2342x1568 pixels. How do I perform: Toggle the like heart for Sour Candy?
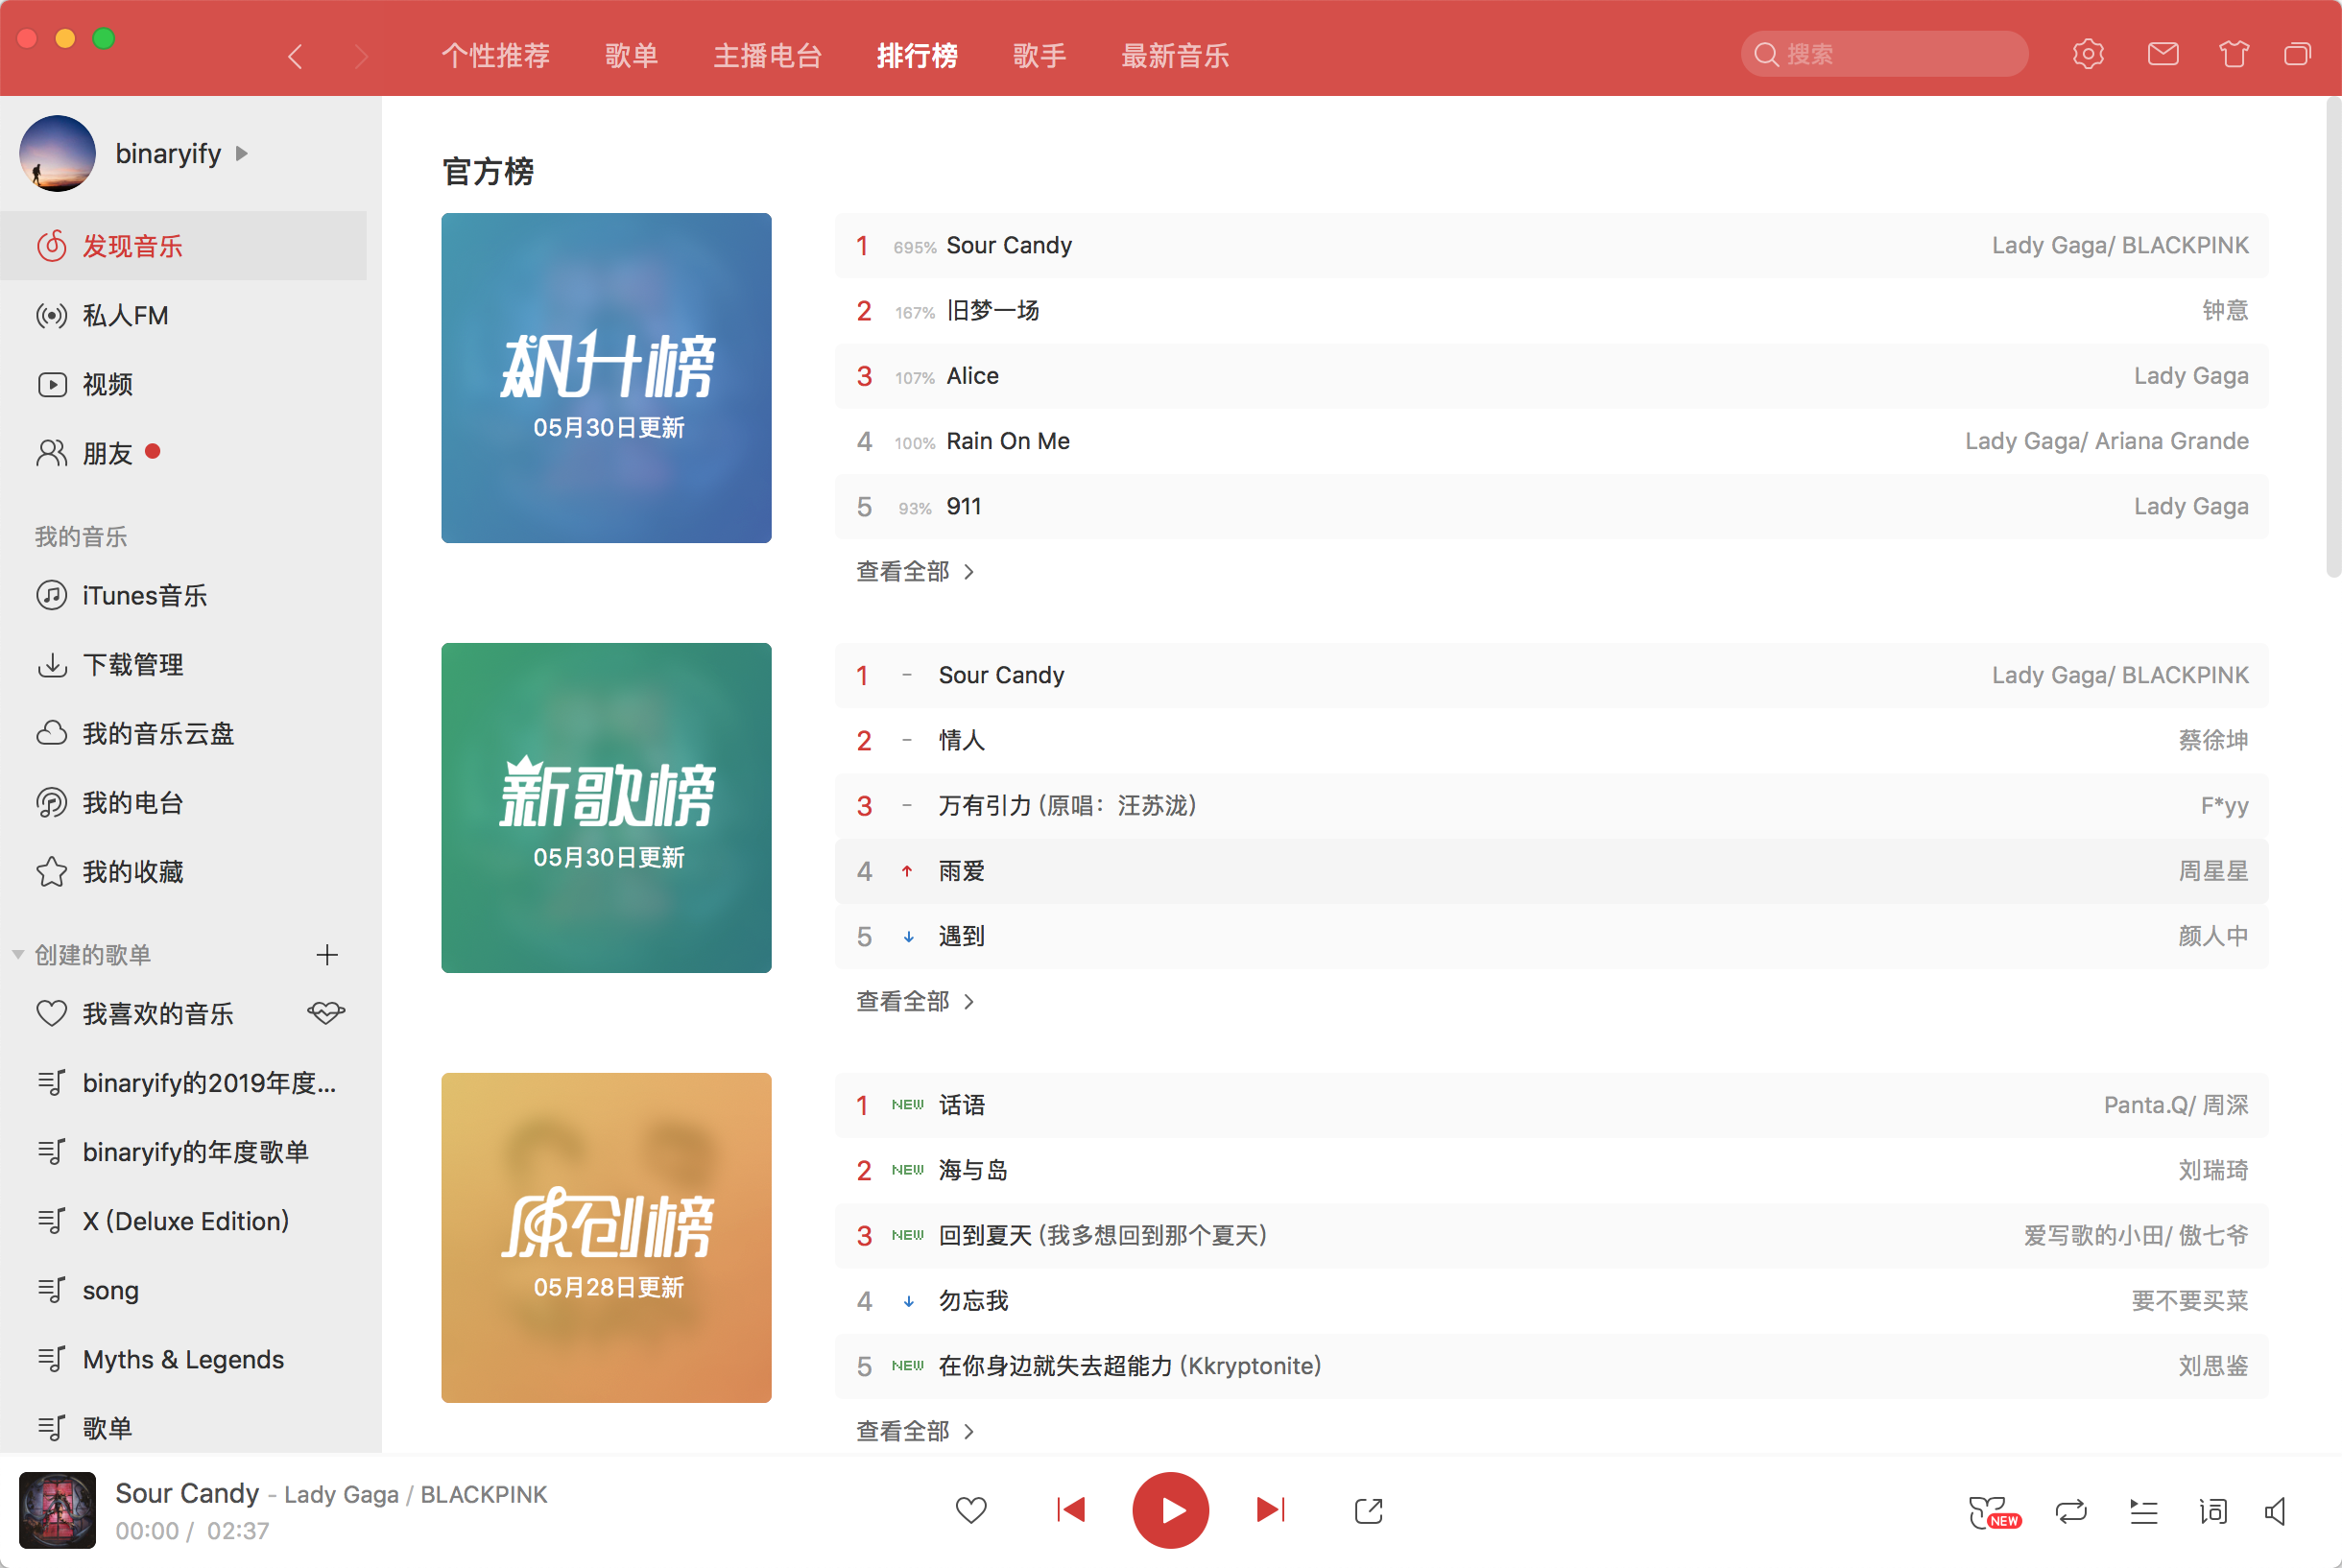coord(971,1510)
